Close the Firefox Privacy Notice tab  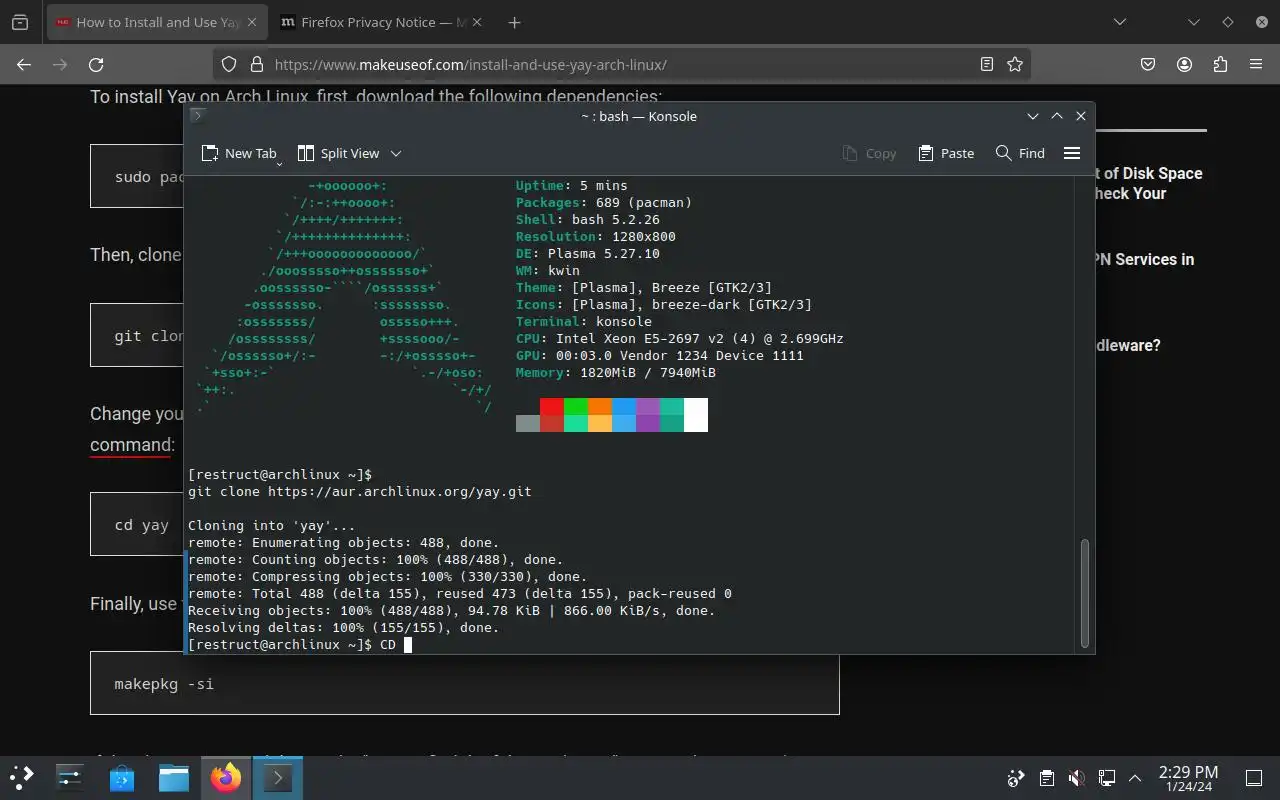(x=478, y=22)
